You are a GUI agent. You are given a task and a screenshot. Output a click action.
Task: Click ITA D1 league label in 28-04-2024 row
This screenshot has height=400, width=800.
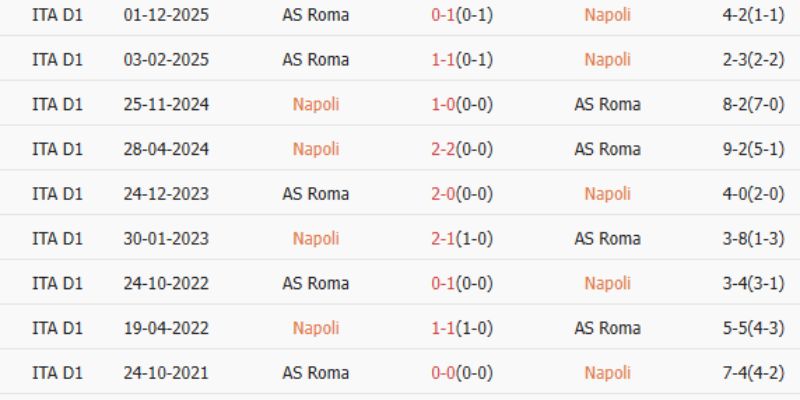coord(57,149)
